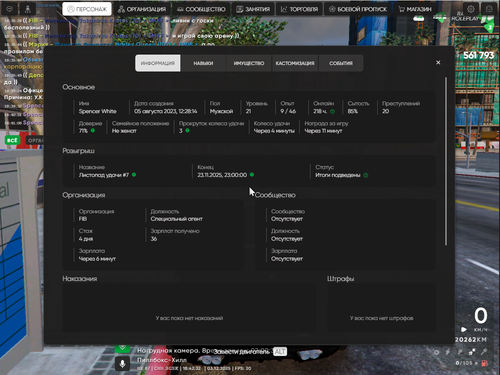500x375 pixels.
Task: Click marital status Не женат
Action: click(x=124, y=131)
